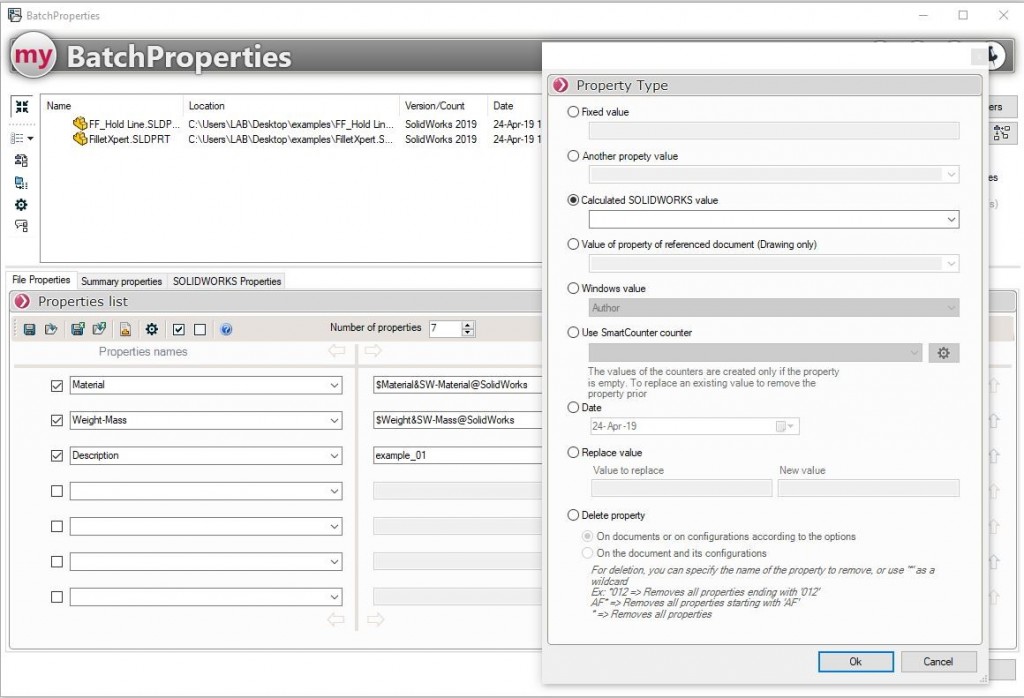Click the Excel import icon in Properties toolbar

(x=99, y=330)
